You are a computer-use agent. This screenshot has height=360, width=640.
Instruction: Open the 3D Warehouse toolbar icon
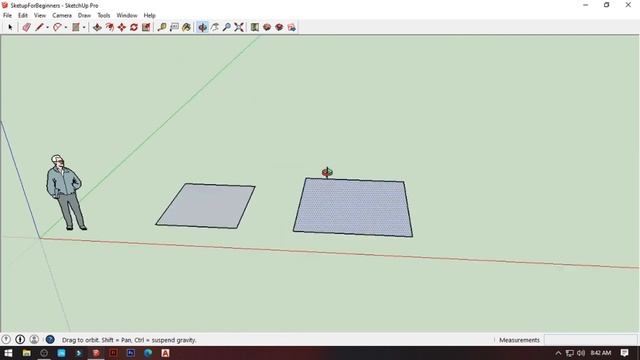(255, 27)
